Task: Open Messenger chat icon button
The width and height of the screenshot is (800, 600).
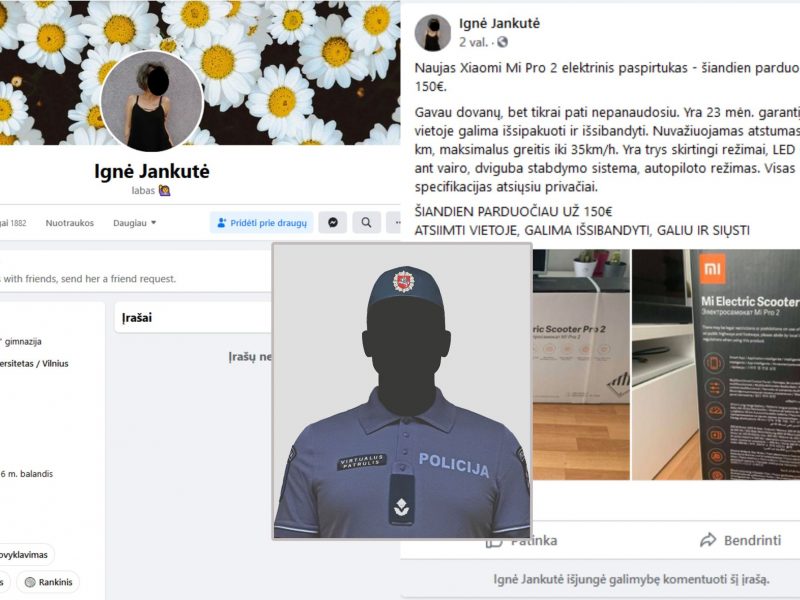Action: coord(333,222)
